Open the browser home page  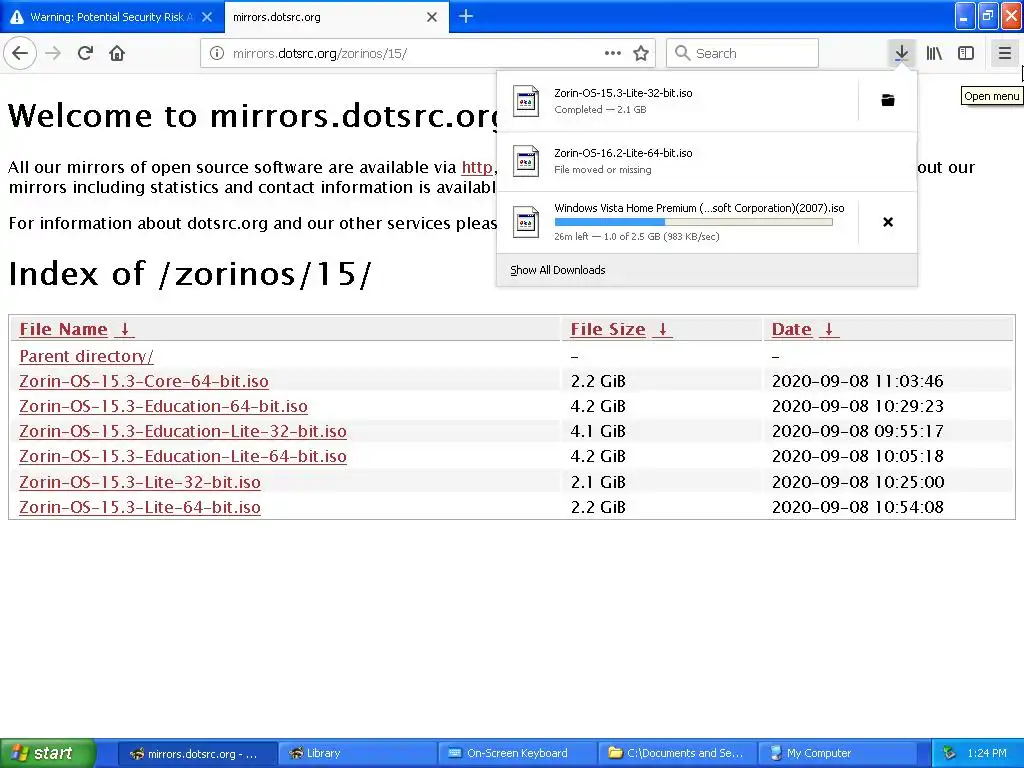pyautogui.click(x=117, y=53)
